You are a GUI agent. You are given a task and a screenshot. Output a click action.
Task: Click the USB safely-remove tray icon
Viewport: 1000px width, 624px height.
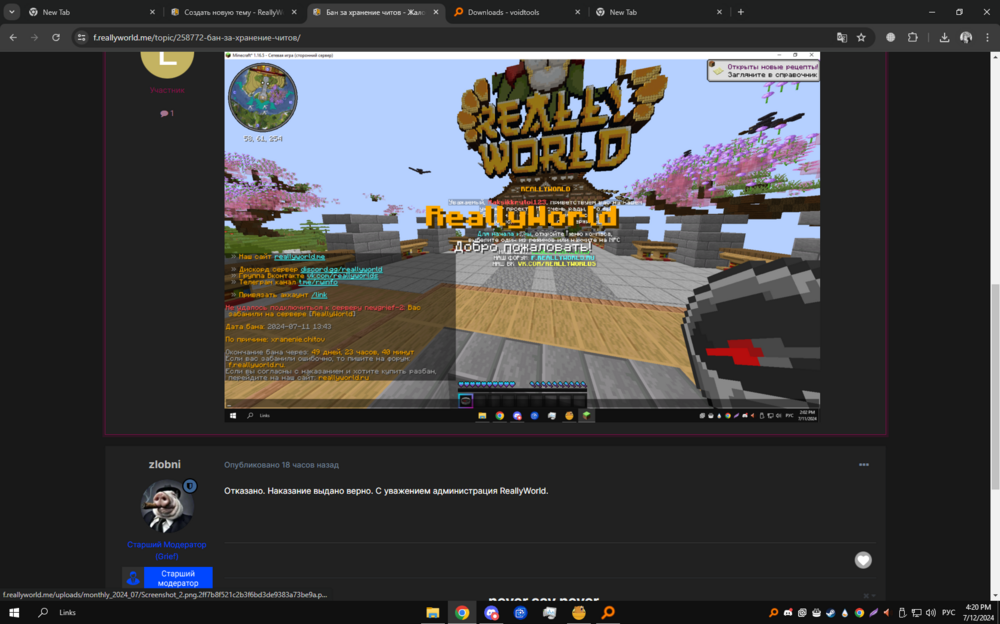point(902,613)
